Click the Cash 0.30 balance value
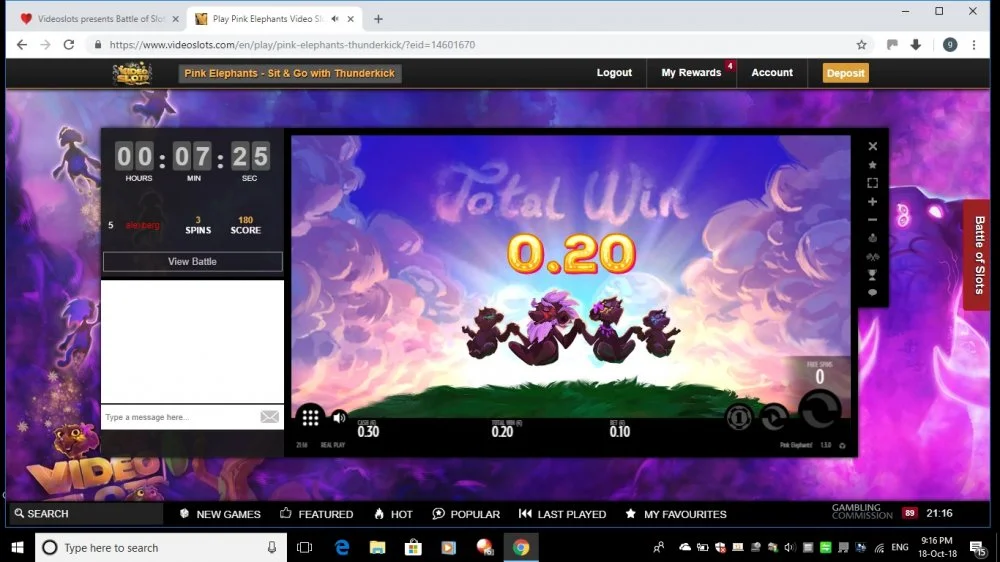Image resolution: width=1000 pixels, height=562 pixels. click(368, 431)
